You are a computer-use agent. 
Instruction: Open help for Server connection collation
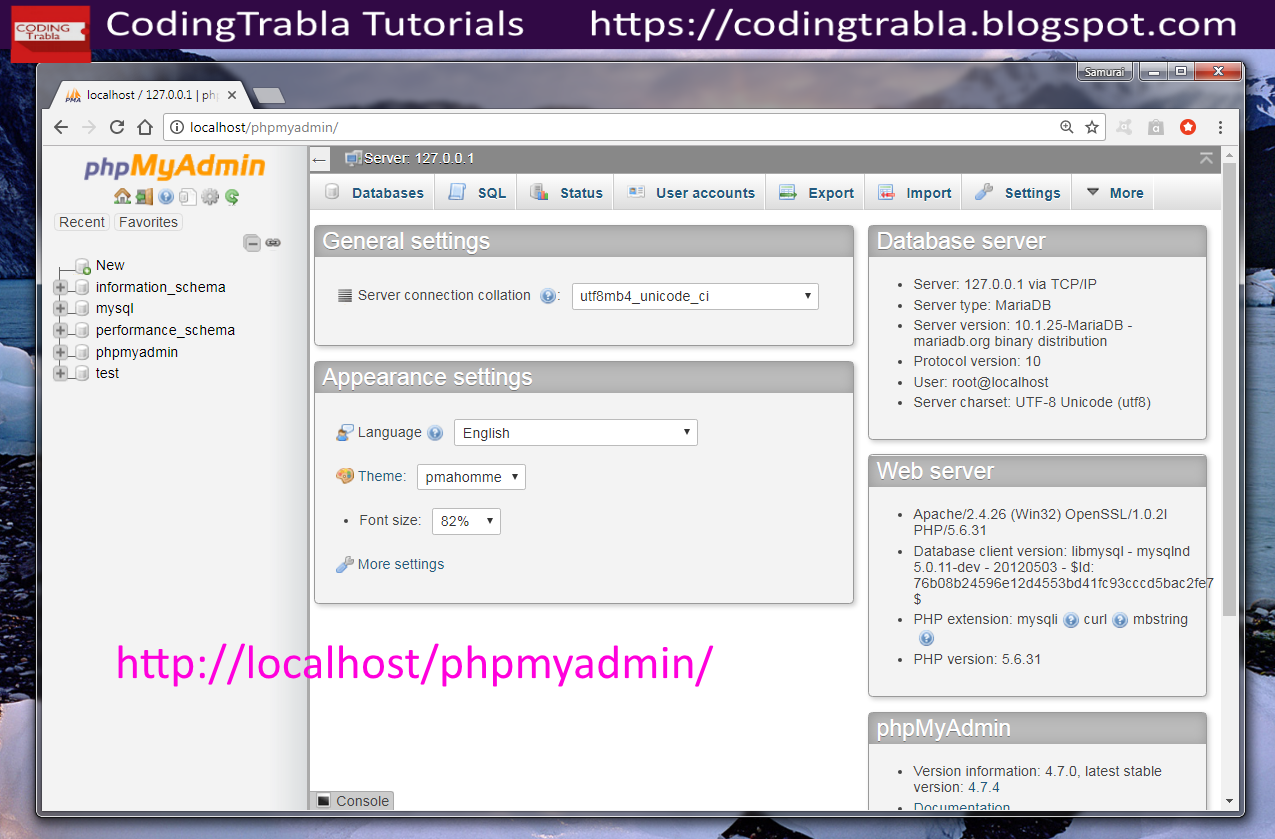(547, 296)
